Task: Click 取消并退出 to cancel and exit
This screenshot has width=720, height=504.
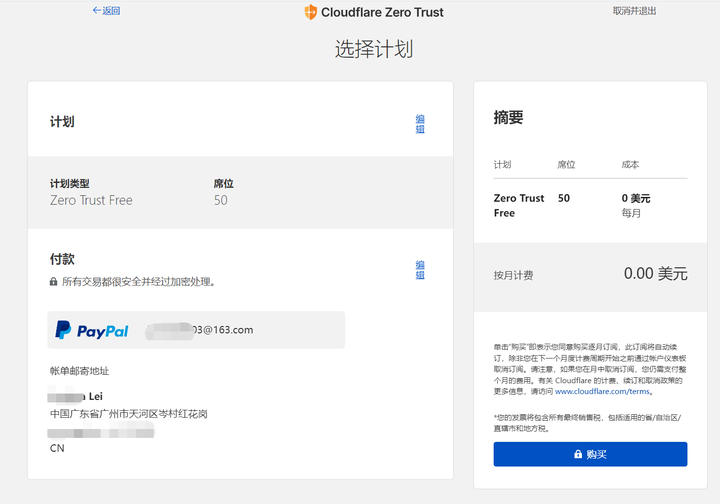Action: tap(634, 11)
